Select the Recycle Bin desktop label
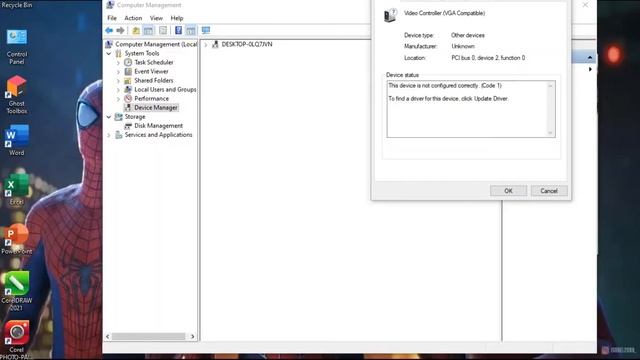Viewport: 640px width, 360px height. pyautogui.click(x=17, y=5)
